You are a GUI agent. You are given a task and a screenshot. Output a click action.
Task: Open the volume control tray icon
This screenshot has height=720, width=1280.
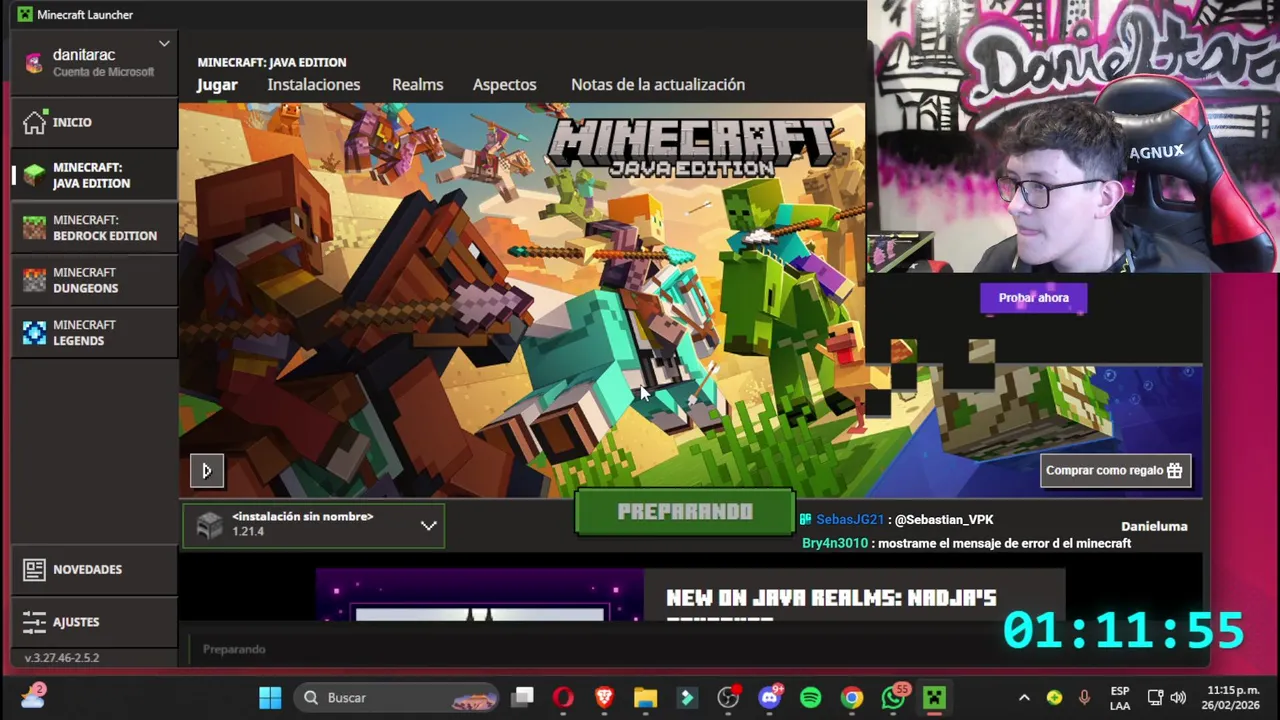pos(1178,698)
